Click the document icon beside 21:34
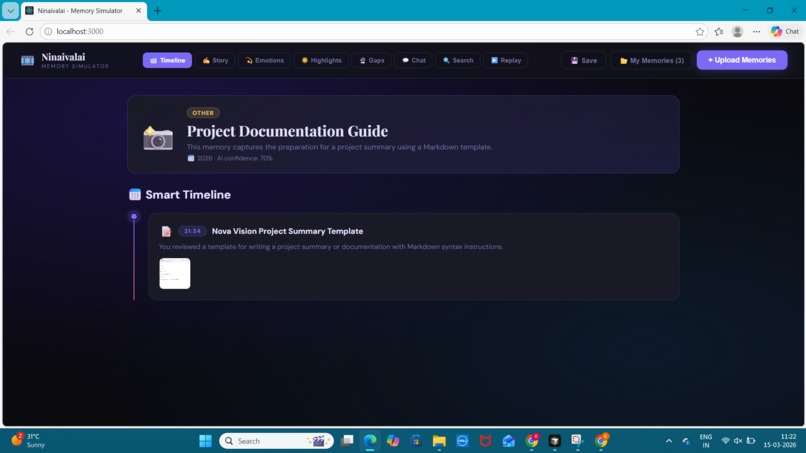Viewport: 806px width, 453px height. point(166,231)
